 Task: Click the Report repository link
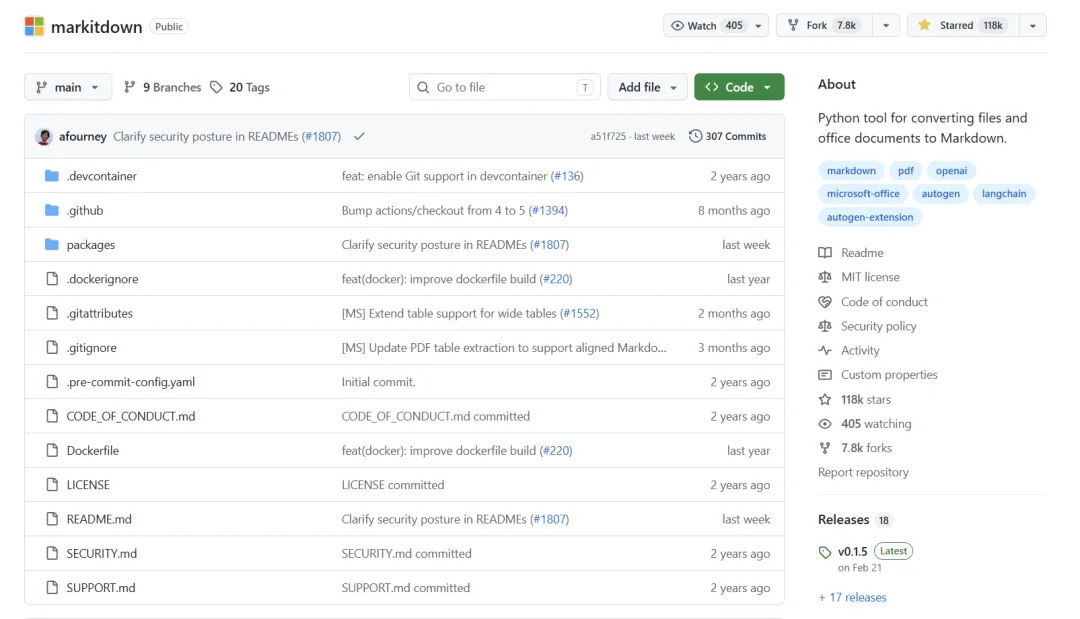pos(863,472)
